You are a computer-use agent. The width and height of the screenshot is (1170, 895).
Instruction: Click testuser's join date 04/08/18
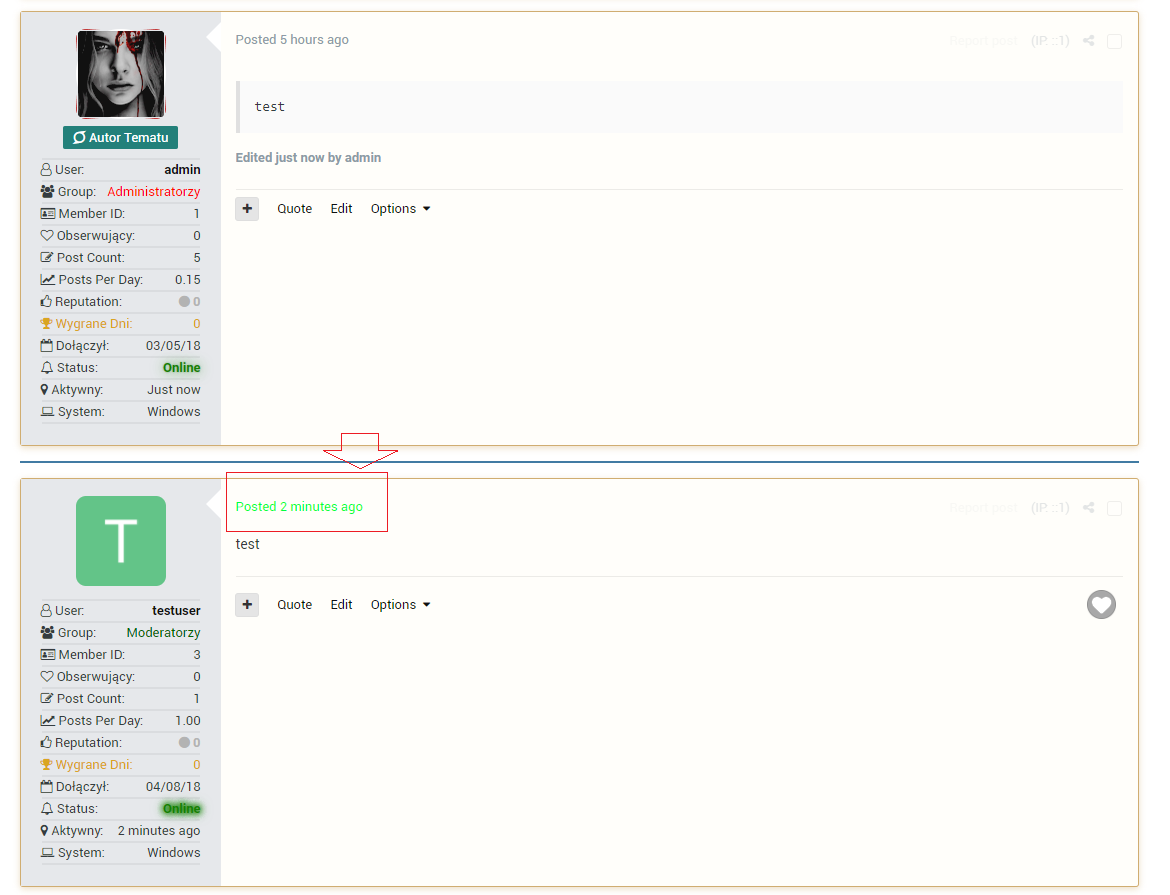[x=173, y=787]
